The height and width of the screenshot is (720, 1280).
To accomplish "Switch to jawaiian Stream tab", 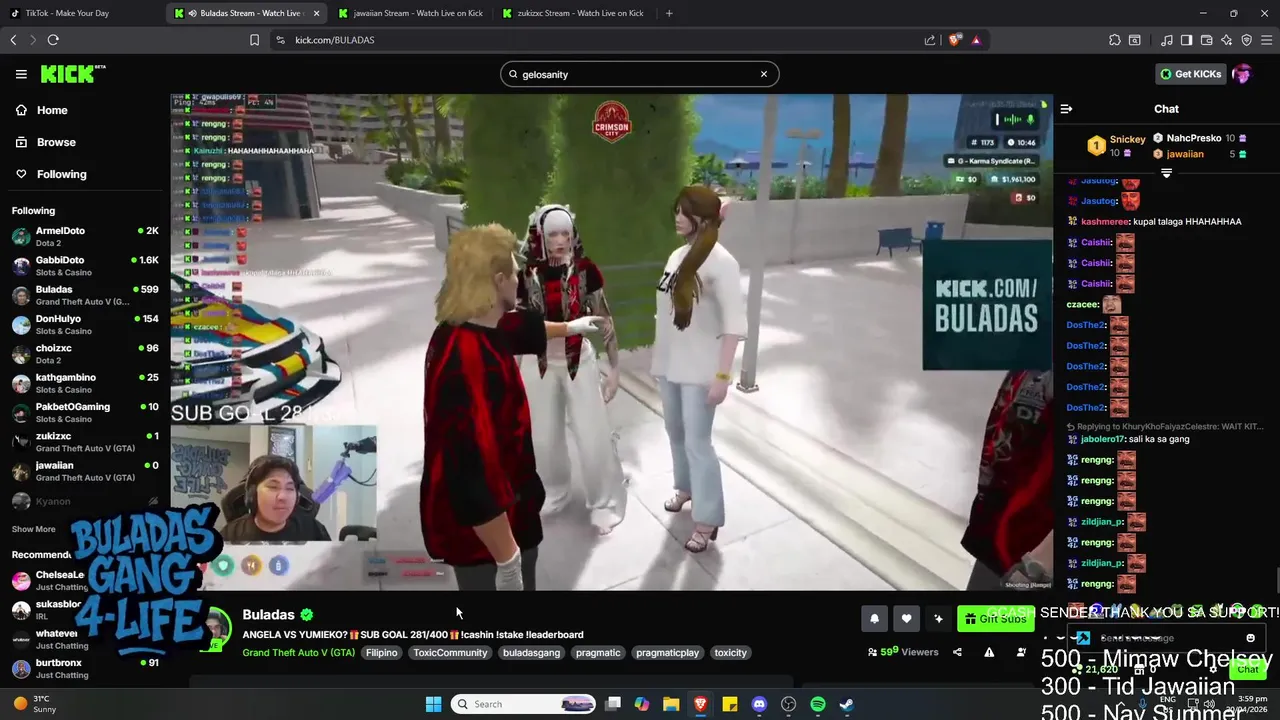I will coord(410,13).
